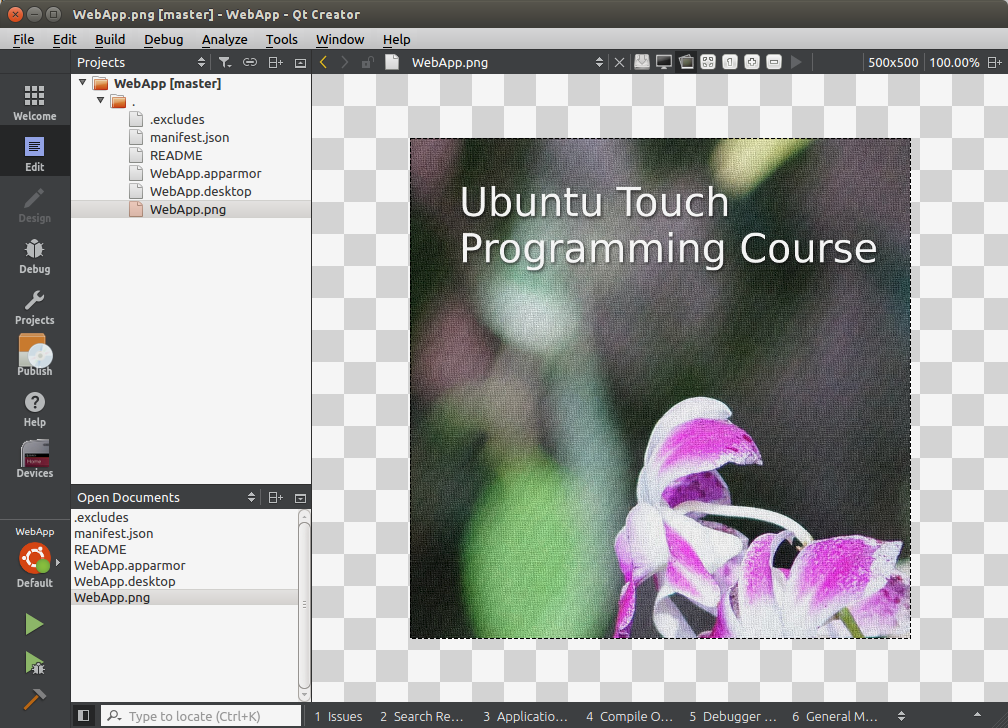The image size is (1008, 728).
Task: Open the WebApp kit selector
Action: (x=35, y=557)
